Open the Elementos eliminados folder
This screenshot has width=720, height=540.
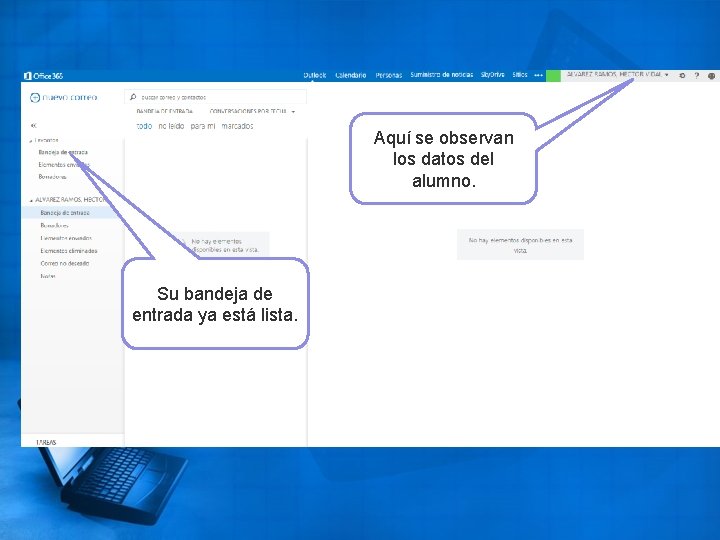pyautogui.click(x=69, y=251)
